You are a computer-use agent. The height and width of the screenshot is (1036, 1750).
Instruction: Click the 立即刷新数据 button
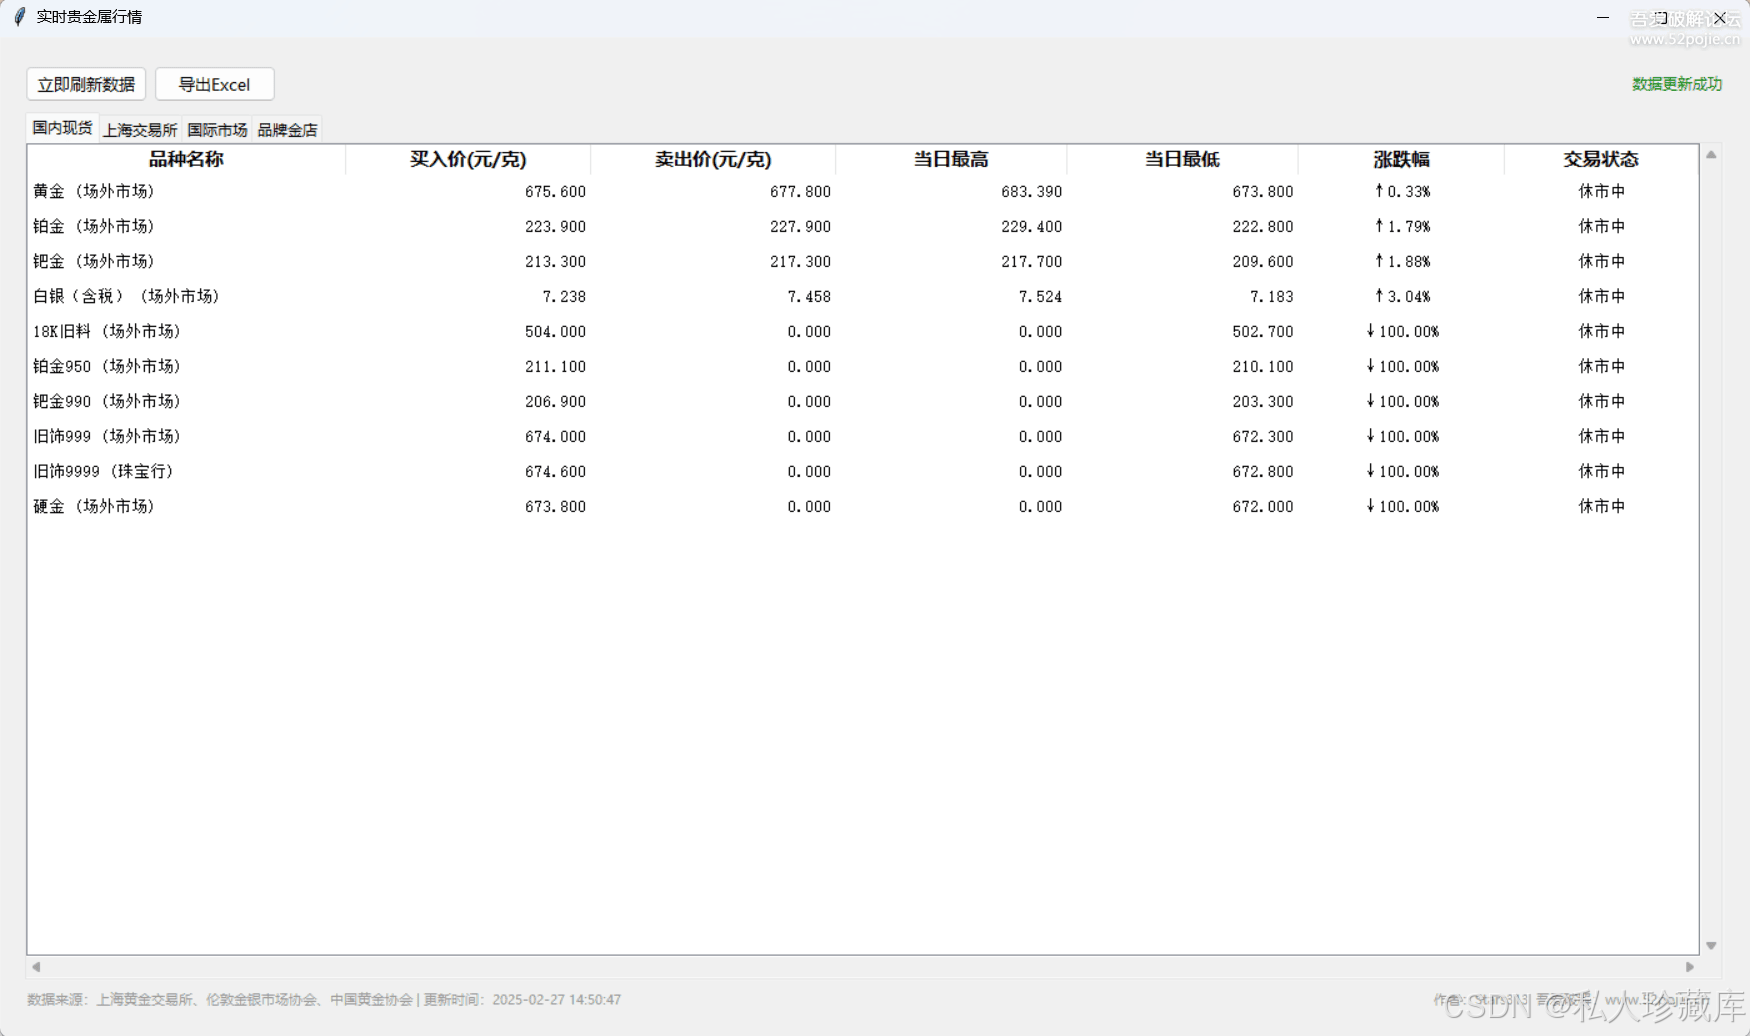(86, 84)
